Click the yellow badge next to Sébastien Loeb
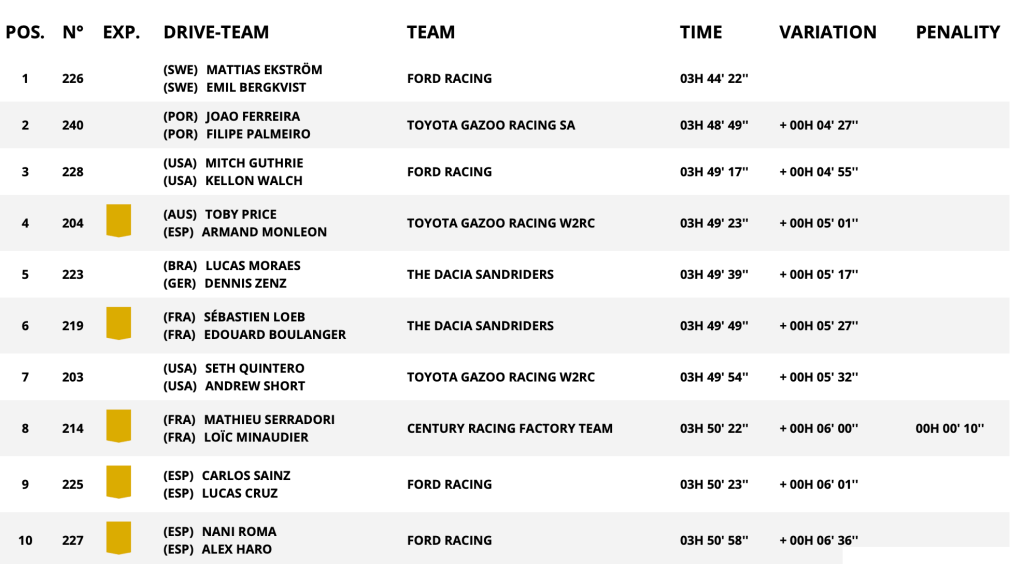Screen dimensions: 1023x564 click(x=119, y=324)
